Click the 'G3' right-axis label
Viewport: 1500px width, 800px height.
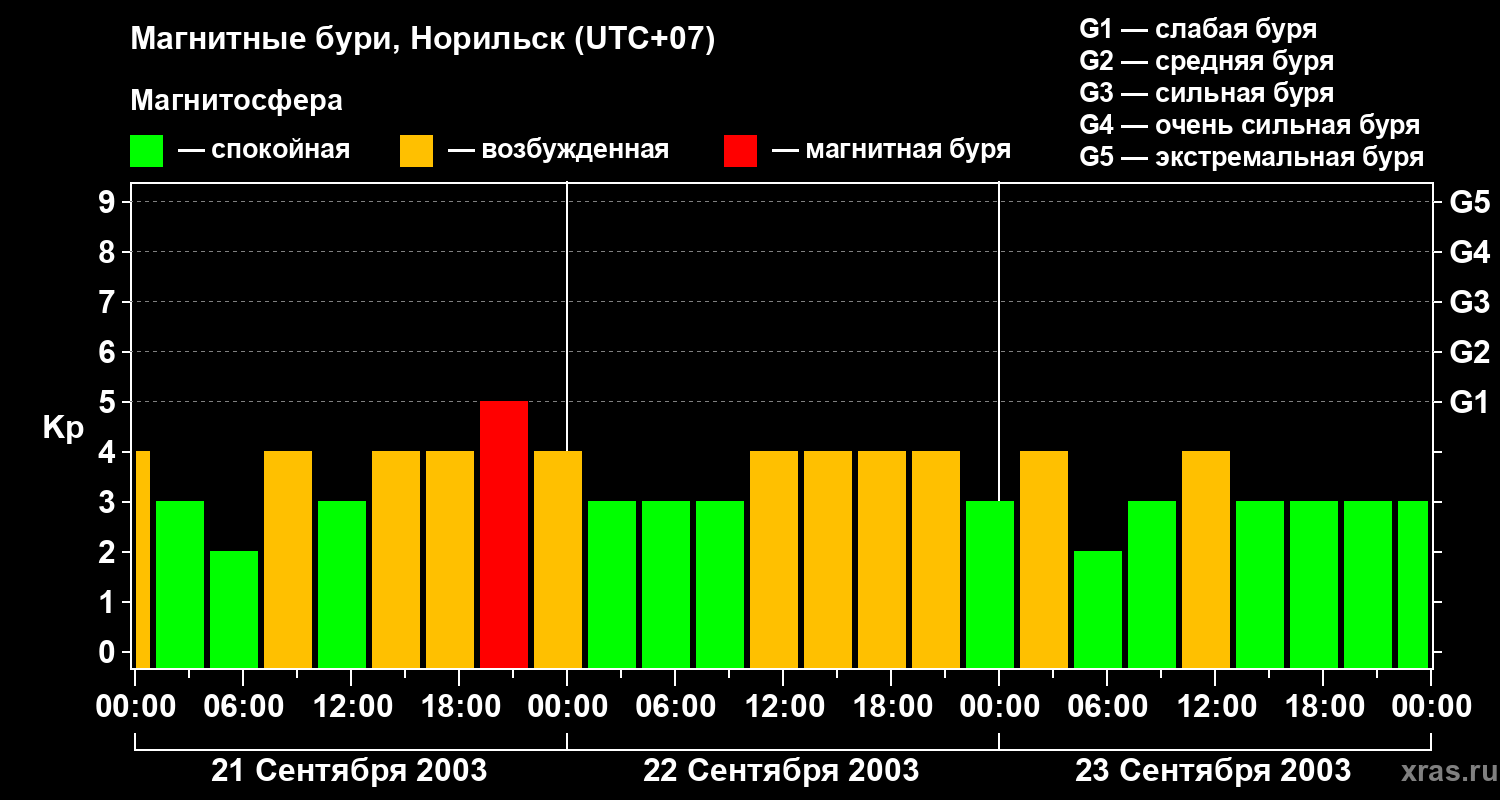point(1469,302)
